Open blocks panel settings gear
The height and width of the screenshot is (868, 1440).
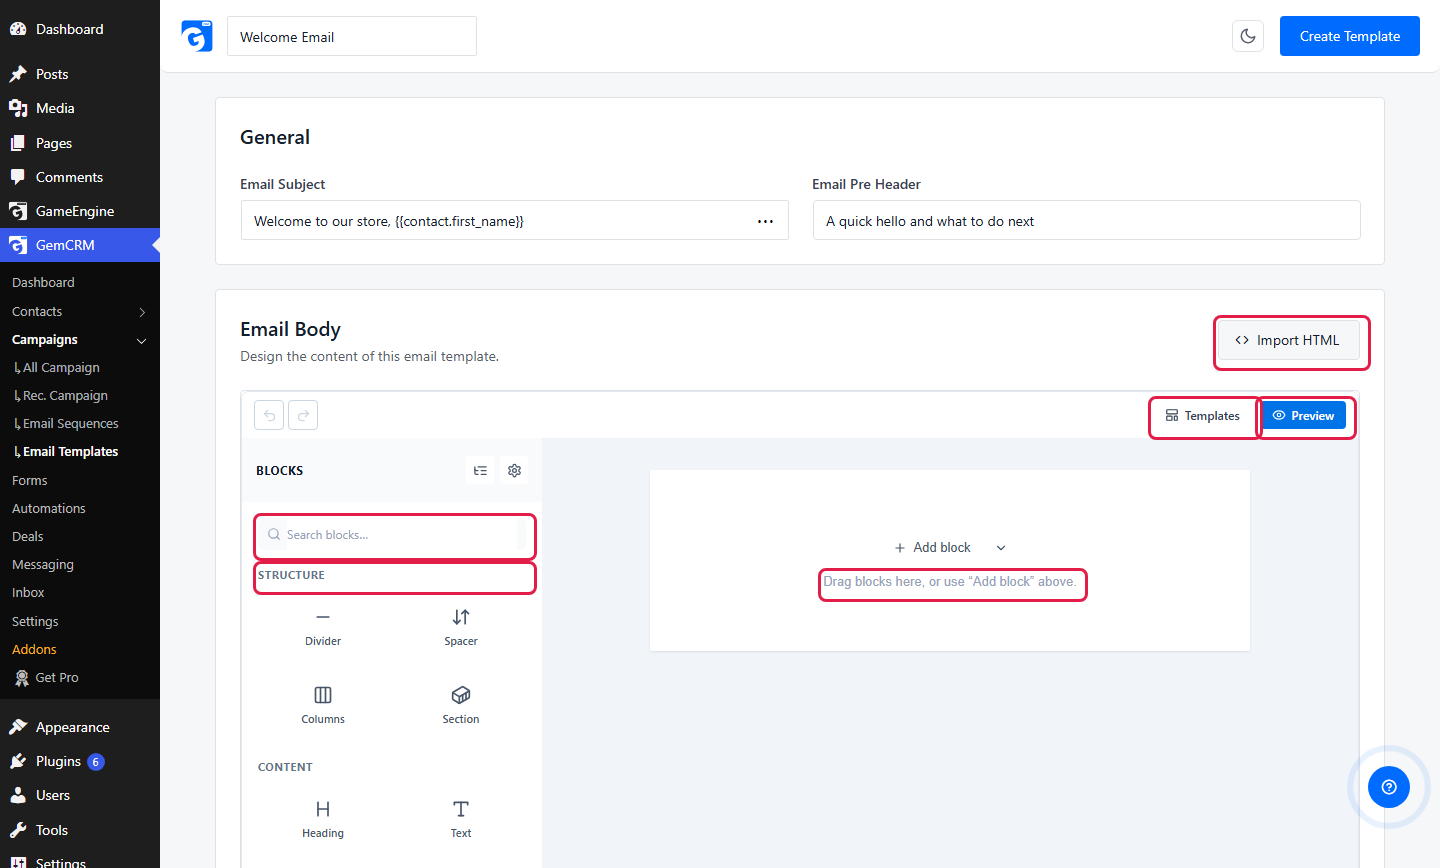click(x=514, y=470)
